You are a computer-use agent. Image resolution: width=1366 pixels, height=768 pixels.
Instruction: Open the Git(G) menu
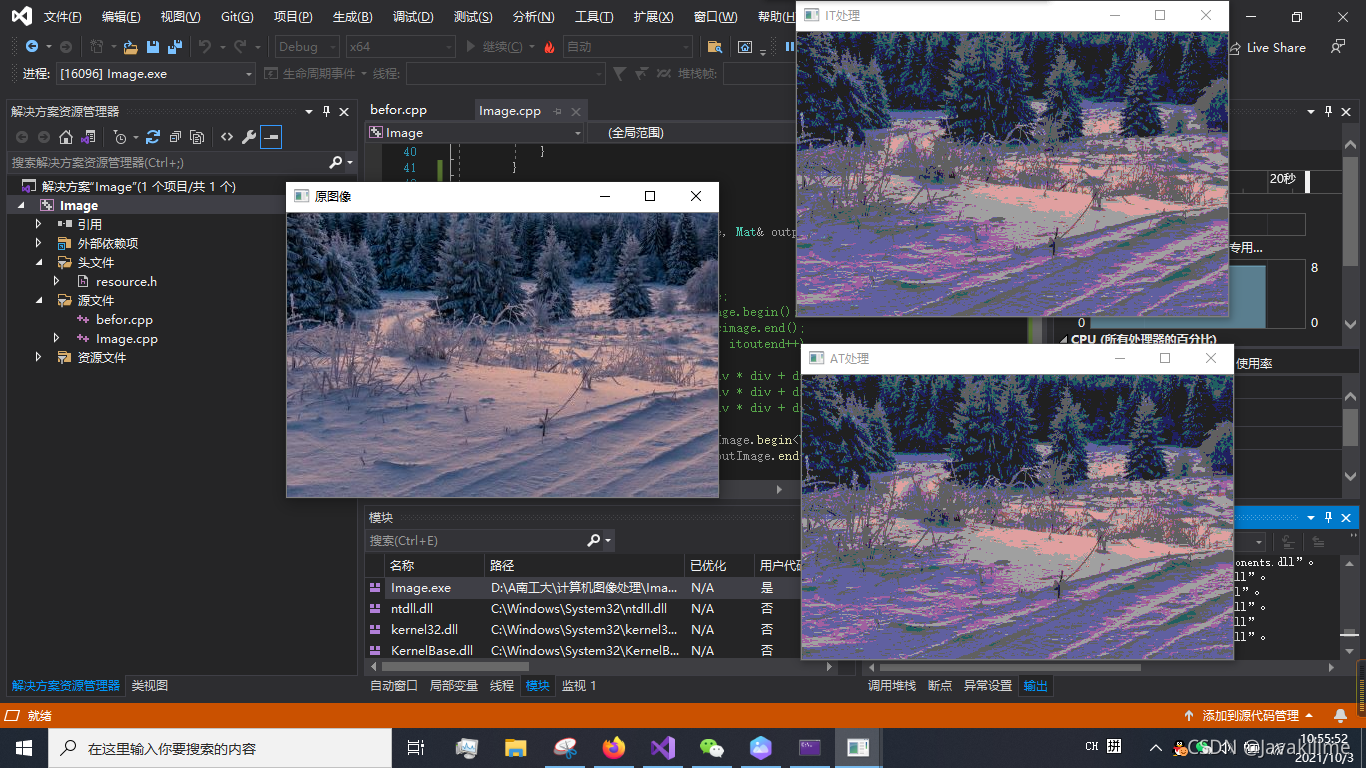click(x=237, y=17)
